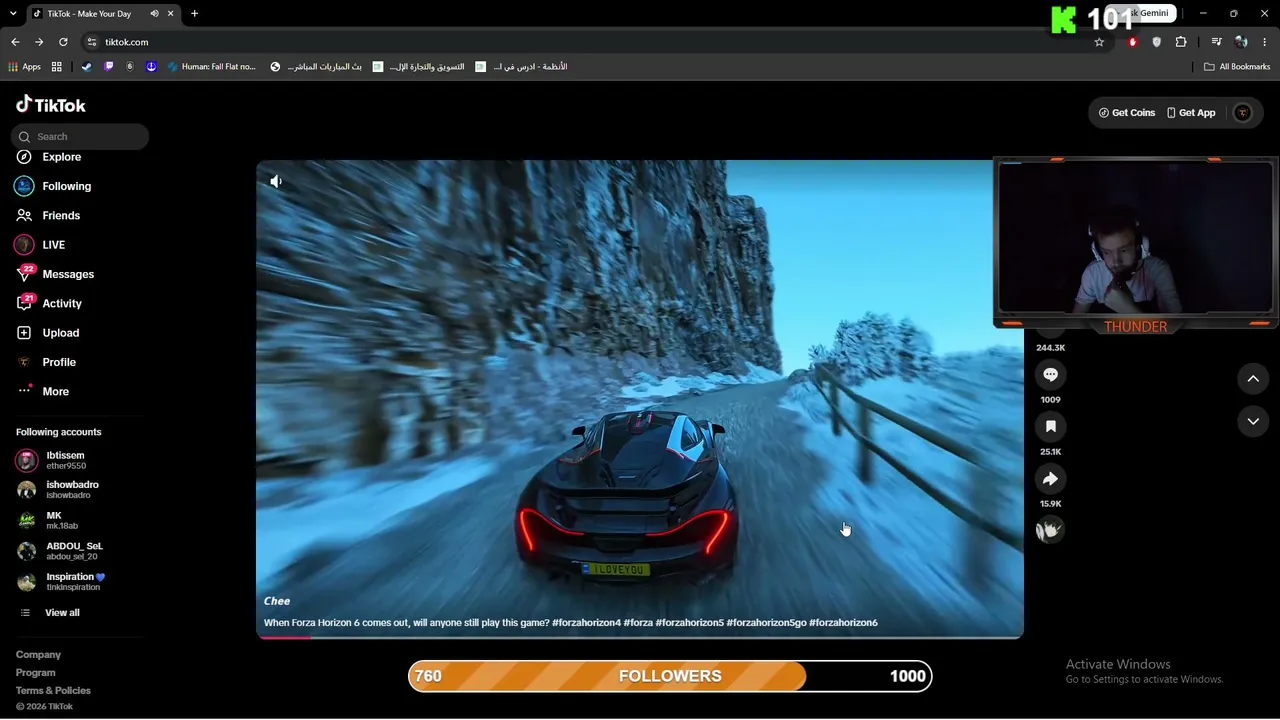Open a new browser tab

pyautogui.click(x=194, y=14)
